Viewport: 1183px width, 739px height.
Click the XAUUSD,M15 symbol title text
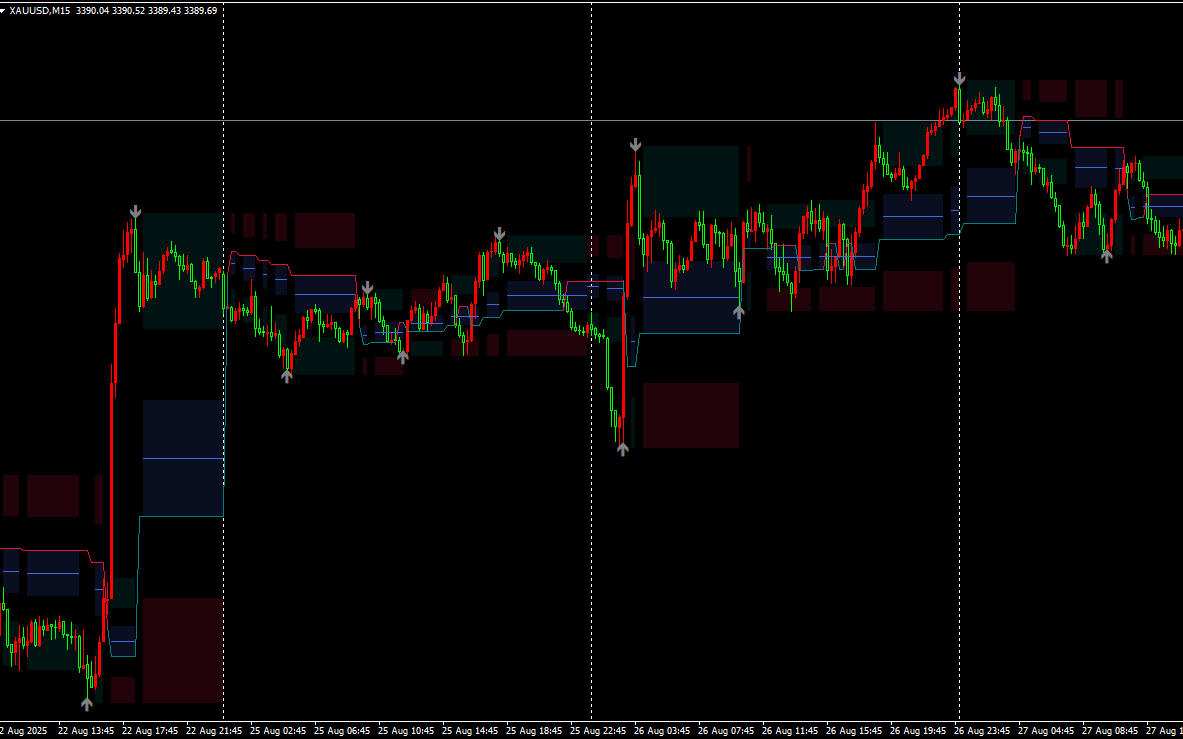[x=39, y=10]
